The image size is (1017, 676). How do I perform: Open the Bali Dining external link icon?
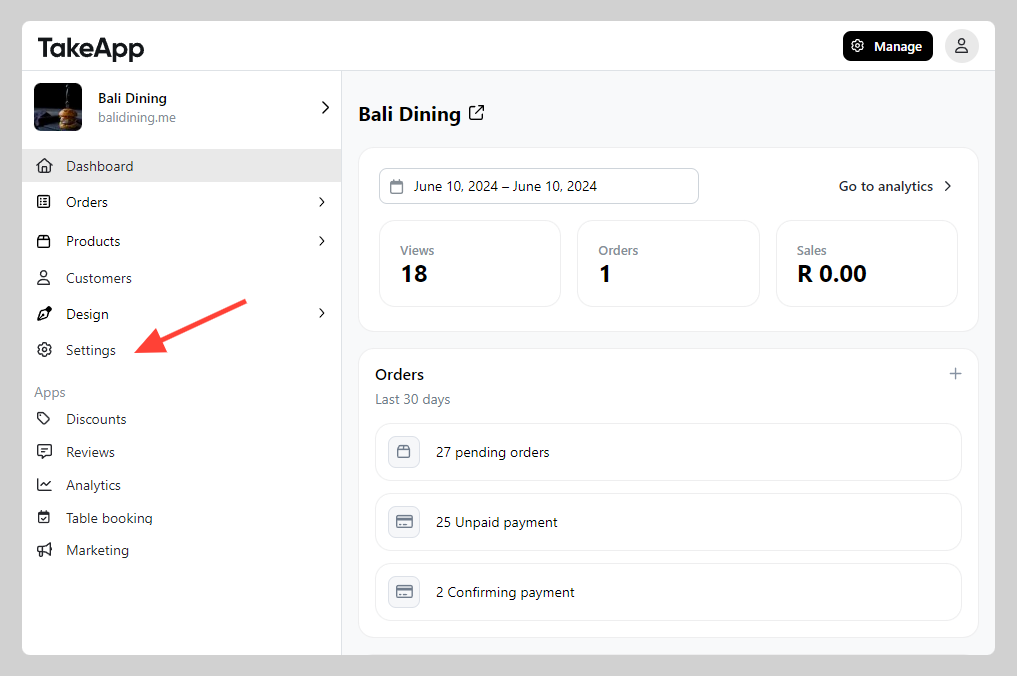click(476, 113)
